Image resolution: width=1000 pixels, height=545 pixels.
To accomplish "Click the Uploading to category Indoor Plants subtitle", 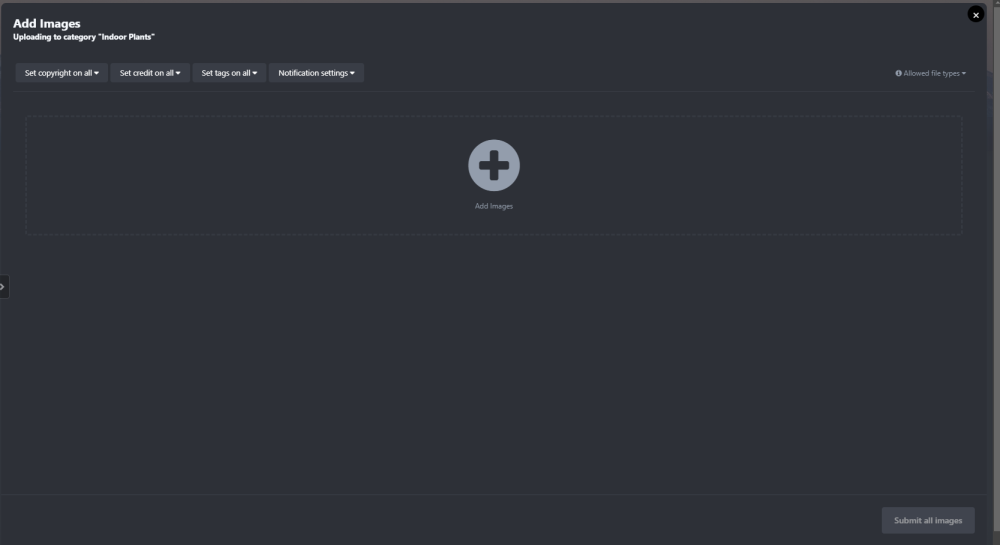I will tap(84, 37).
